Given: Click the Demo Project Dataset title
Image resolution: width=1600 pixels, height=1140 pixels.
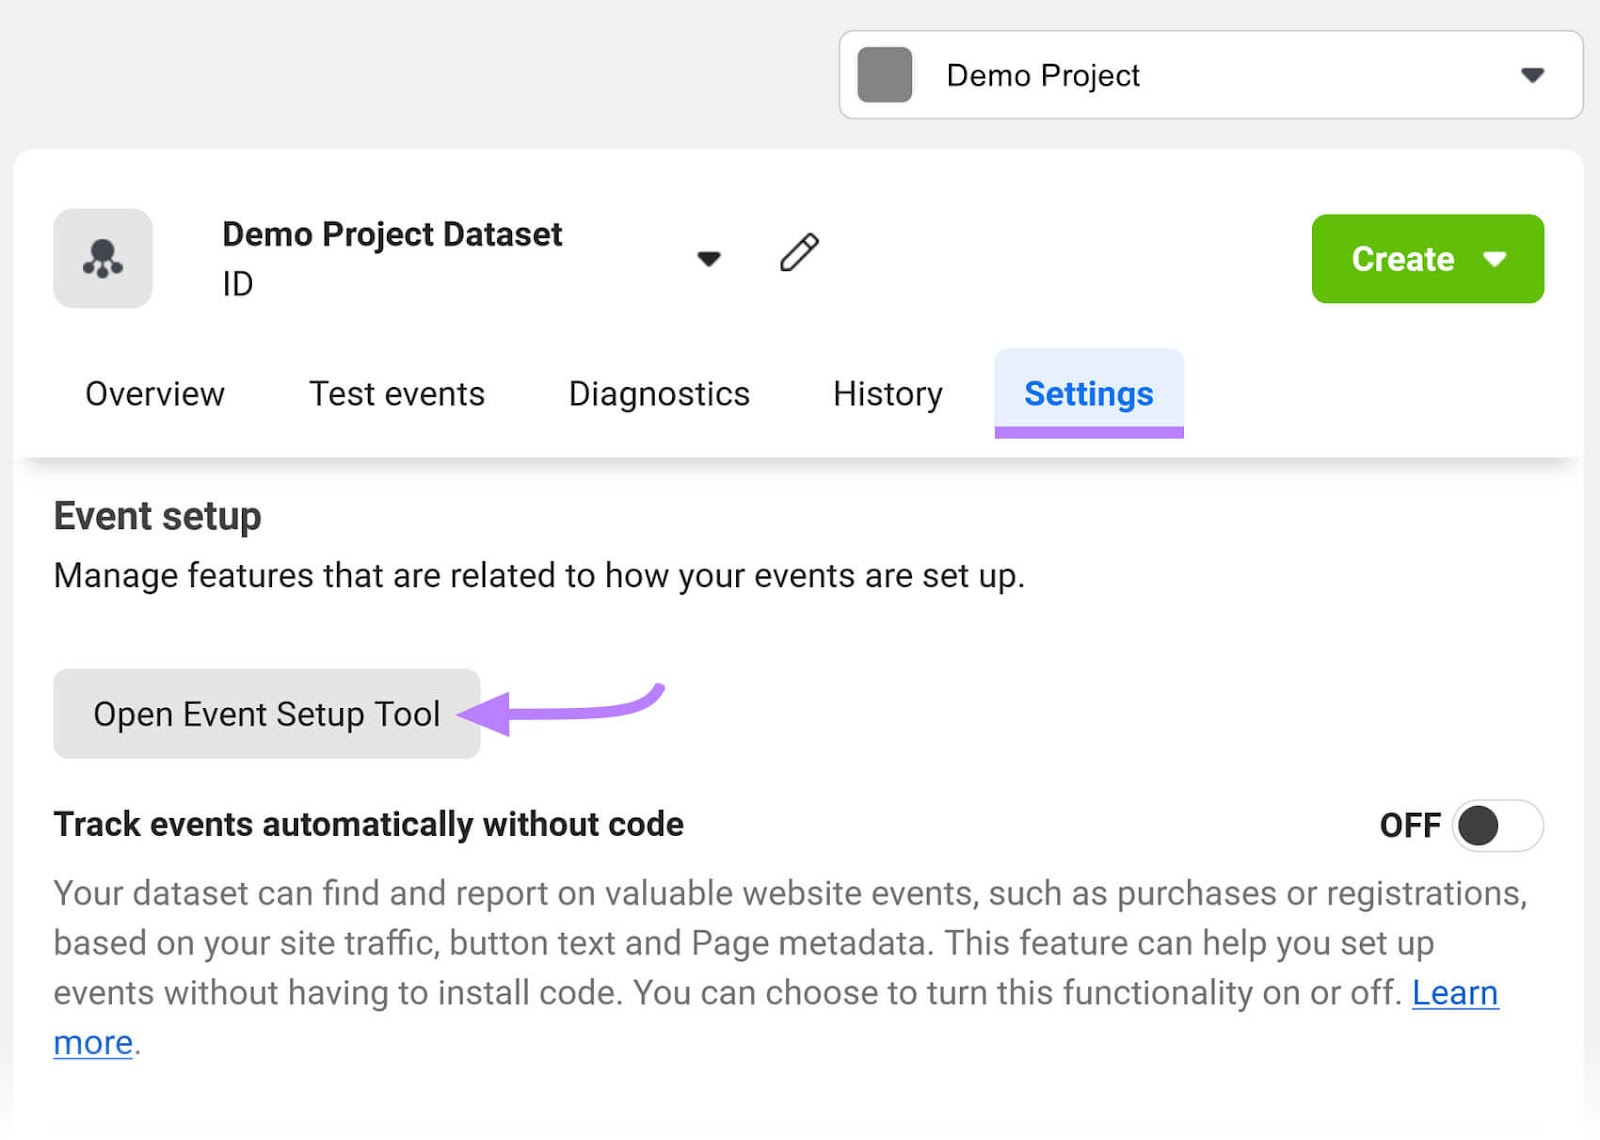Looking at the screenshot, I should click(x=391, y=234).
